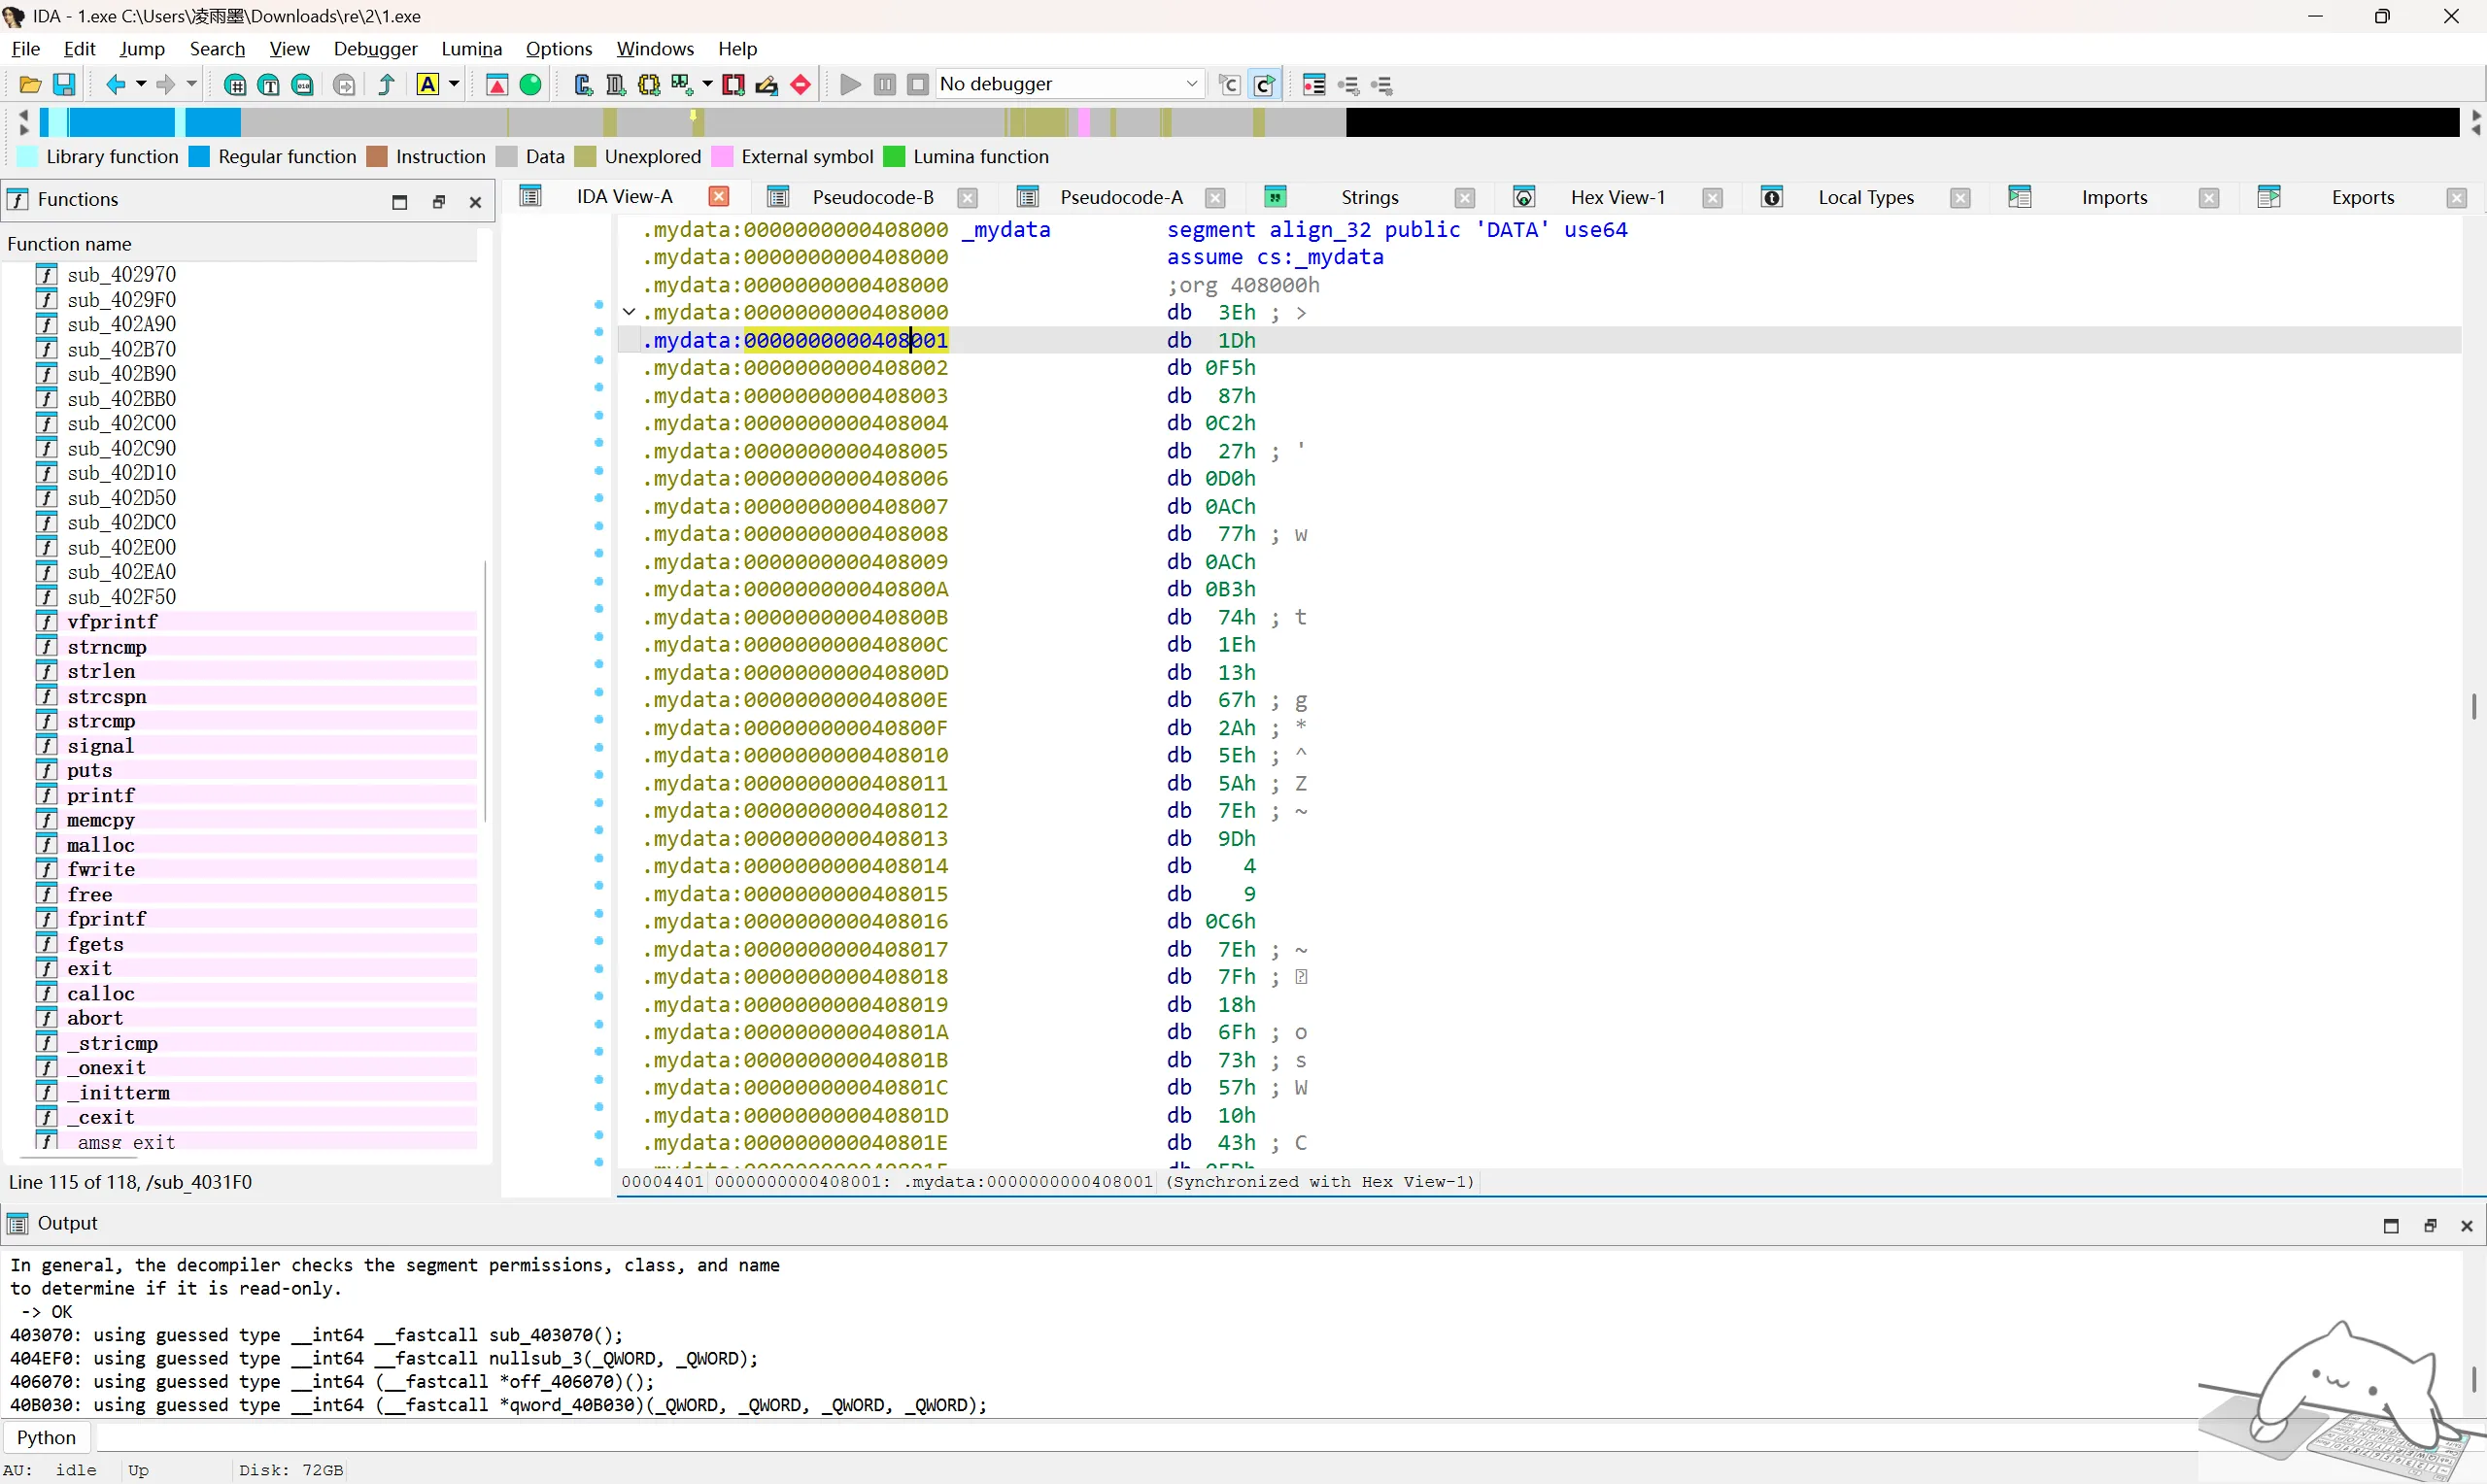
Task: Click the green circle toolbar icon
Action: 531,85
